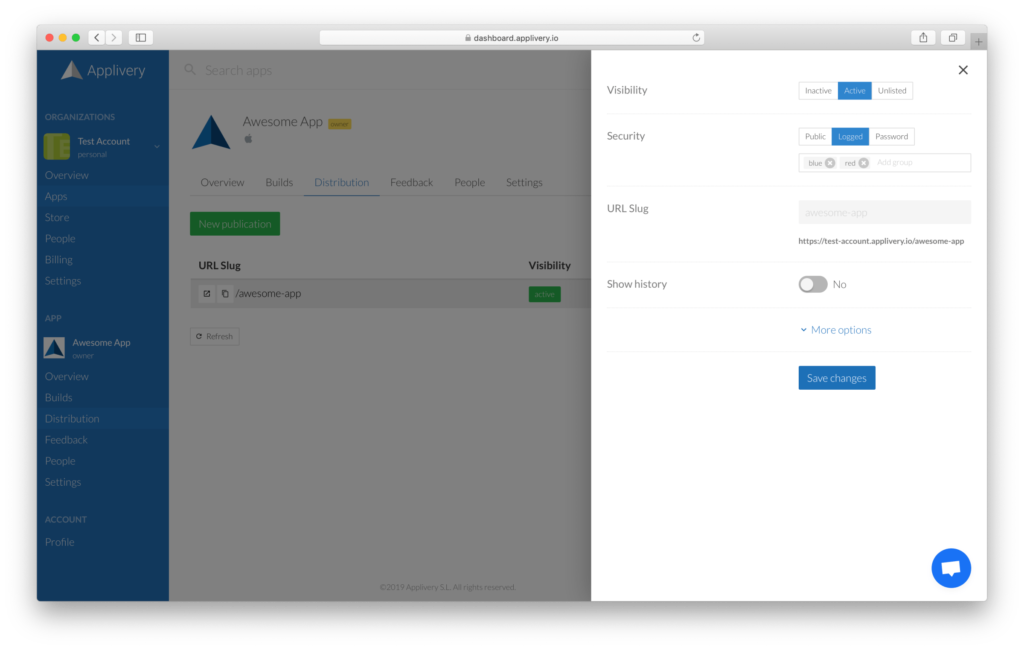Open a new Safari tab
The image size is (1024, 650).
click(978, 41)
